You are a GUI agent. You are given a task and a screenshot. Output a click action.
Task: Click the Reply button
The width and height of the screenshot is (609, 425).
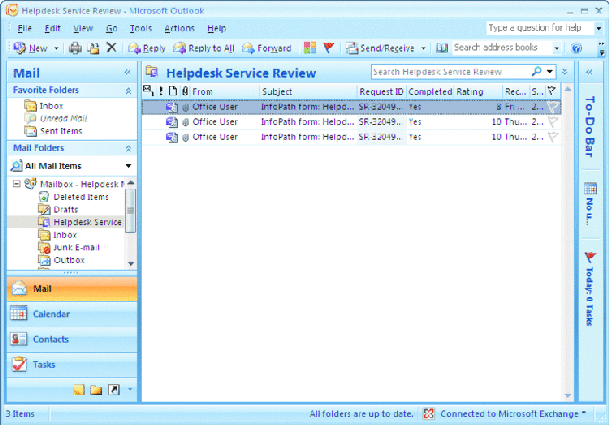coord(147,48)
